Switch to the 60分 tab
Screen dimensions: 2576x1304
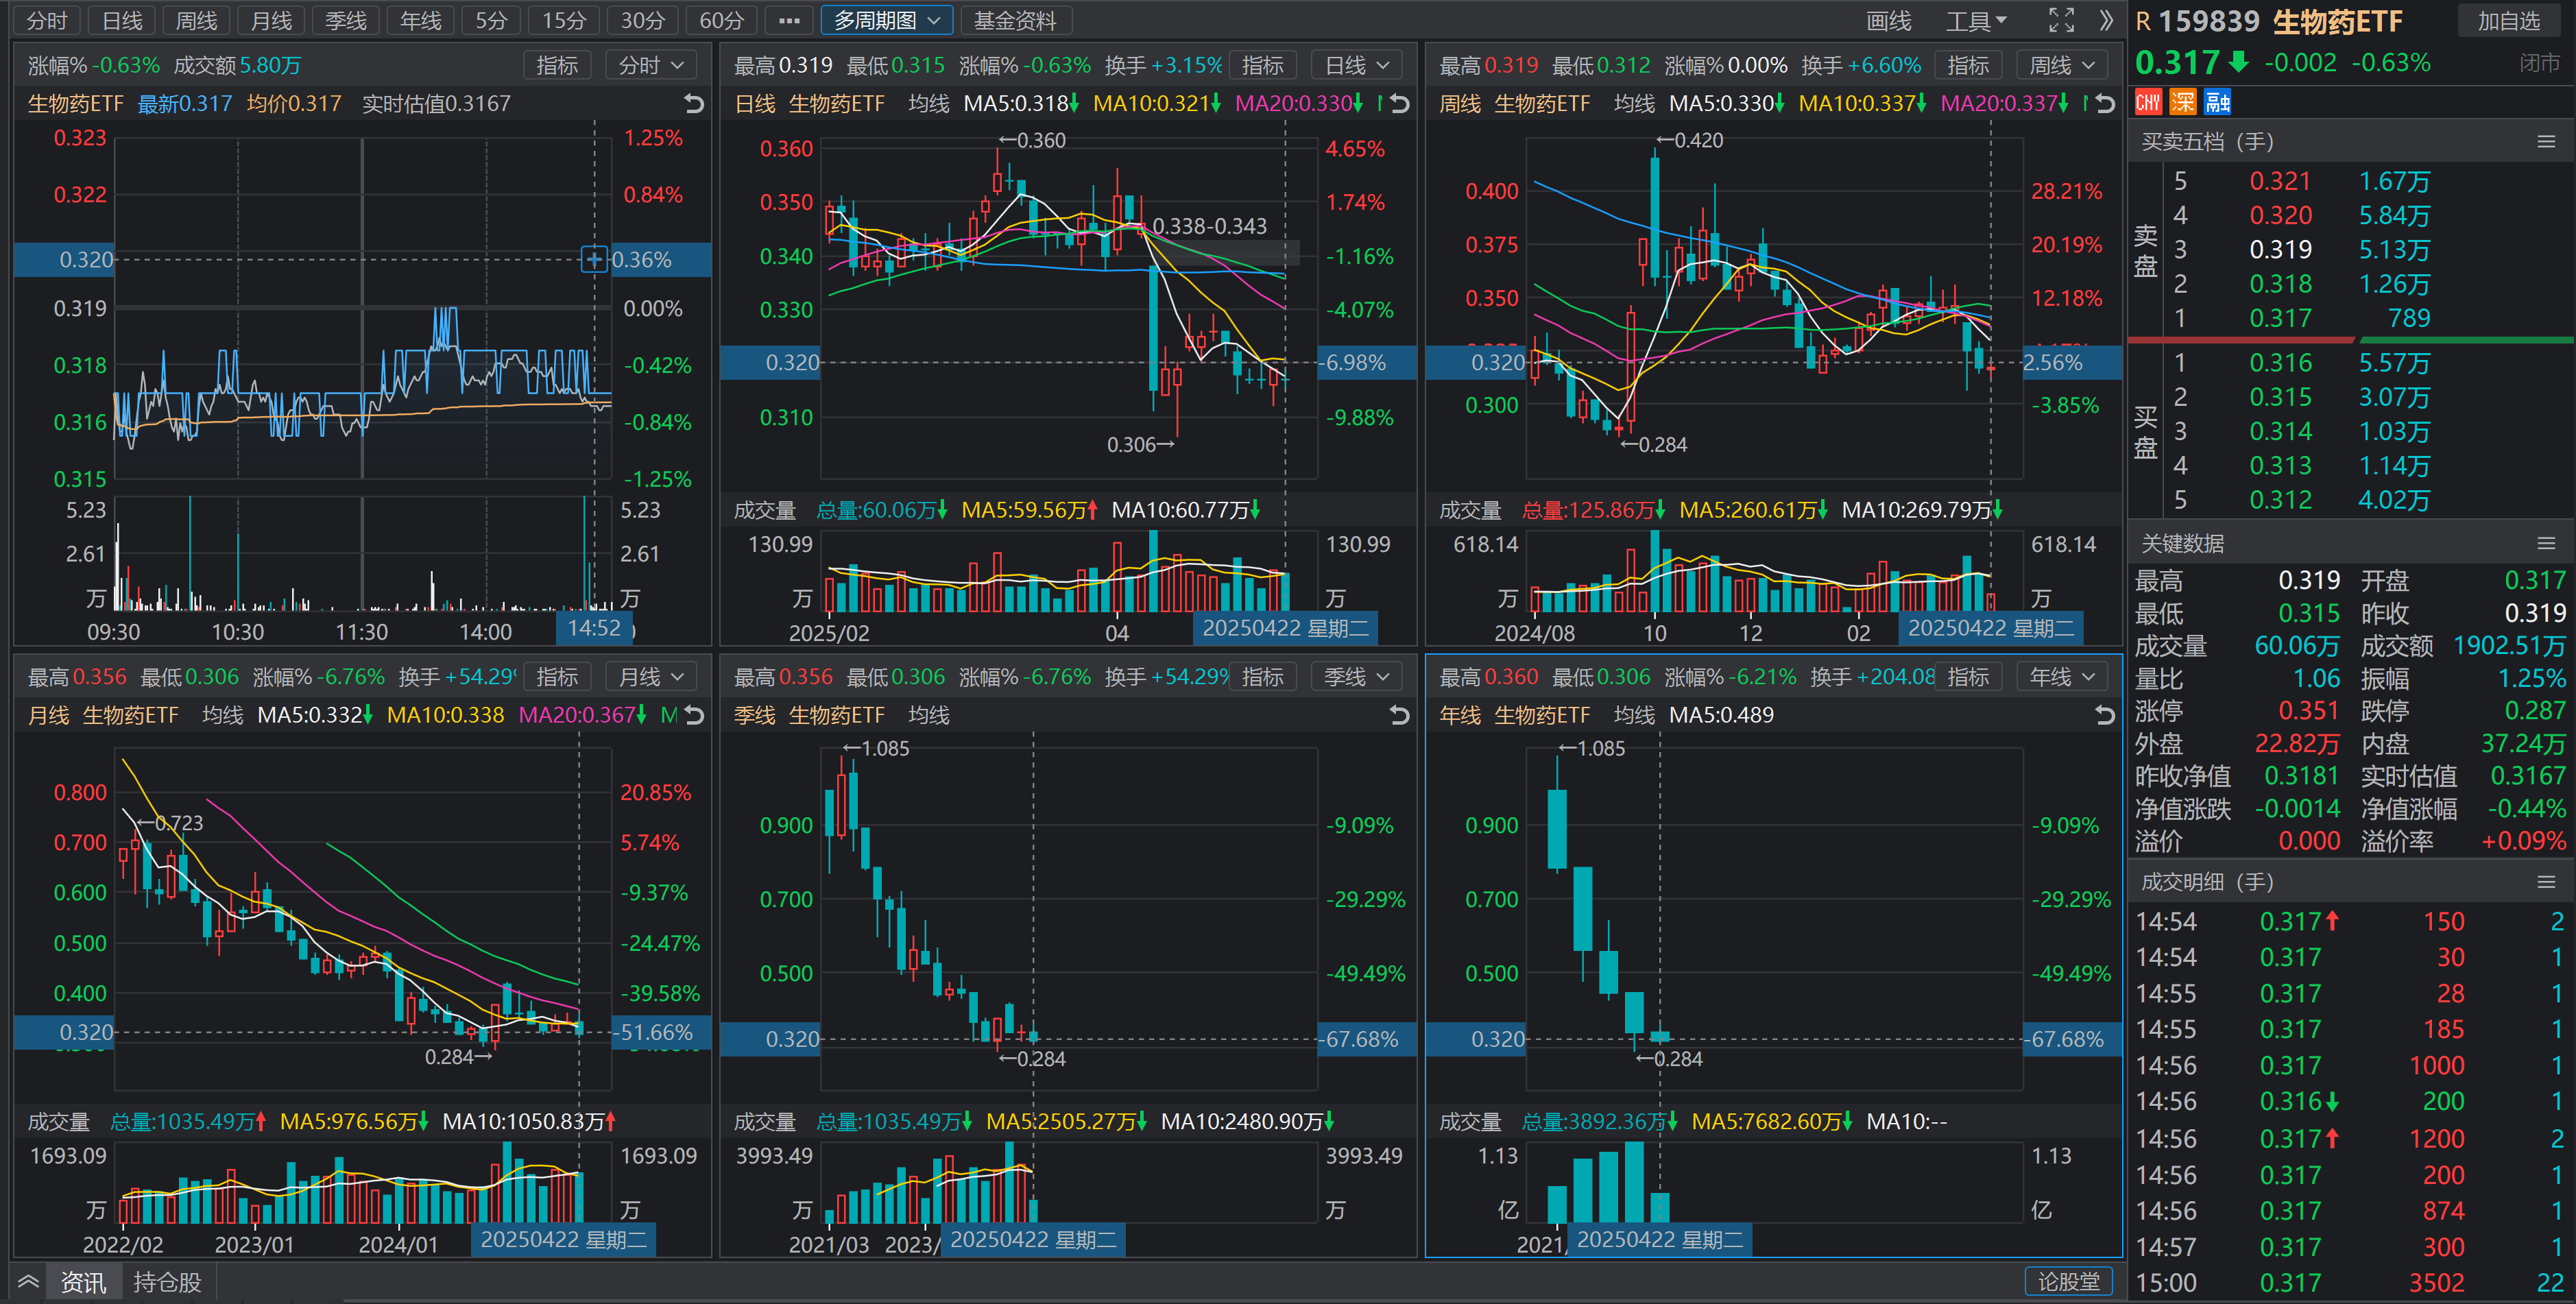click(x=721, y=20)
